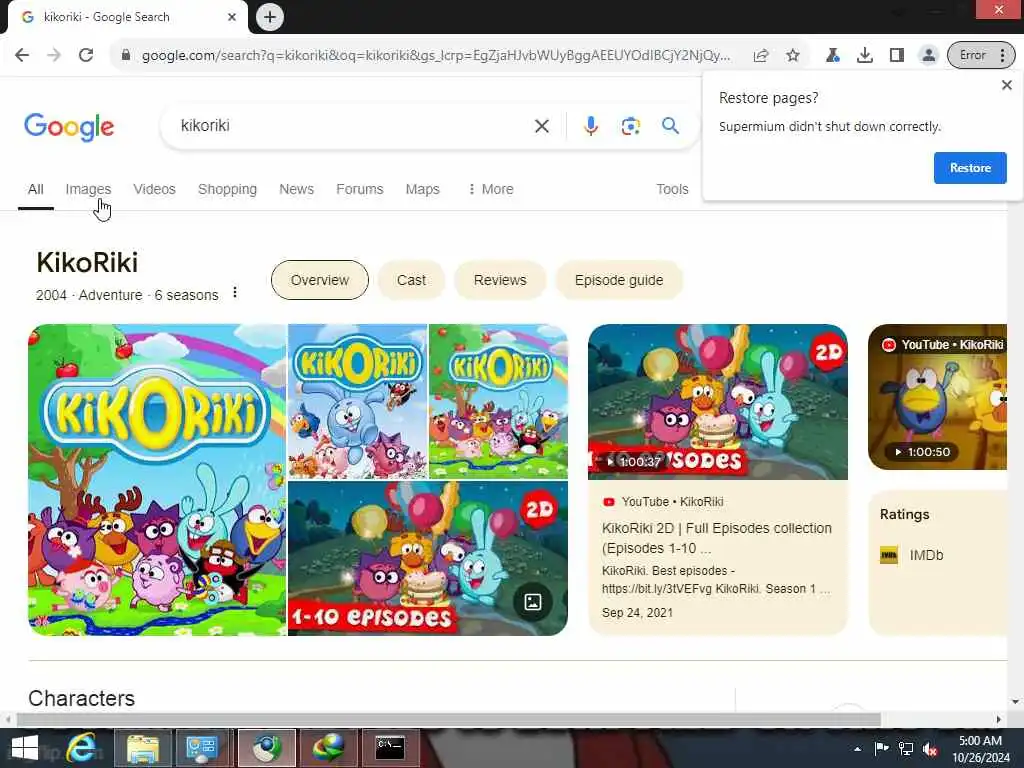The width and height of the screenshot is (1024, 768).
Task: Switch to the News tab
Action: pos(296,189)
